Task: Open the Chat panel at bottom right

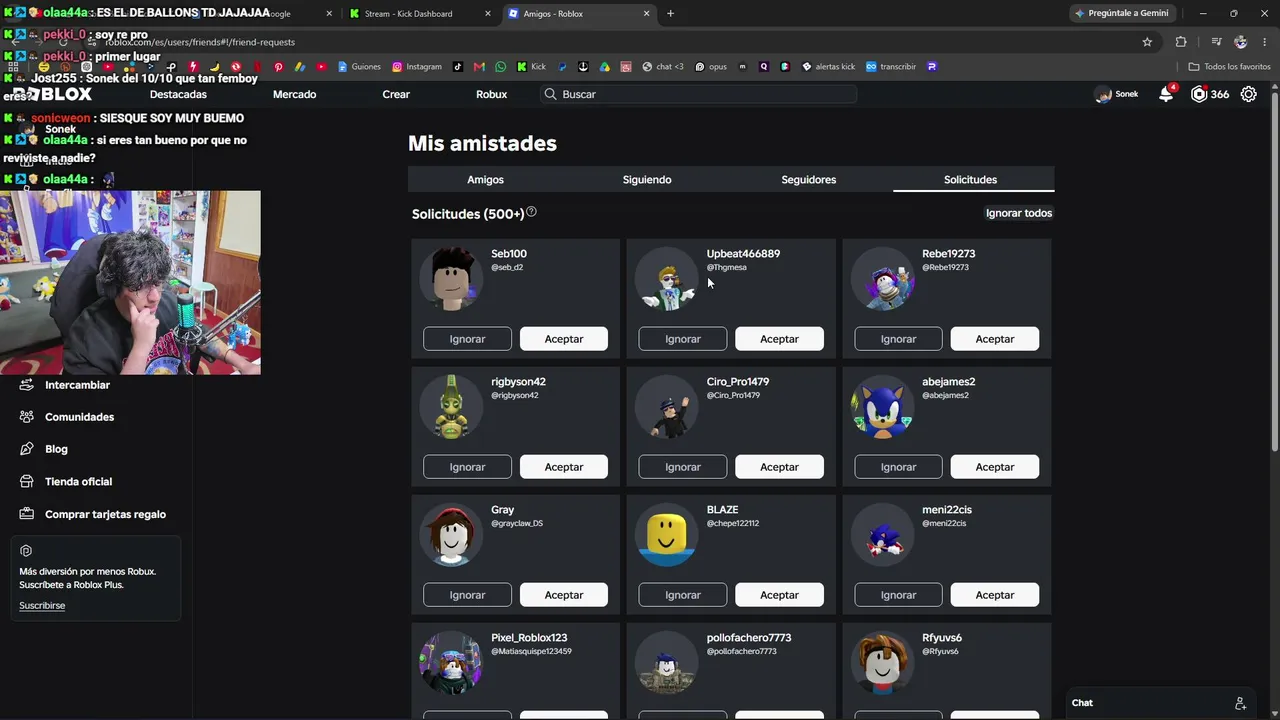Action: pyautogui.click(x=1160, y=703)
